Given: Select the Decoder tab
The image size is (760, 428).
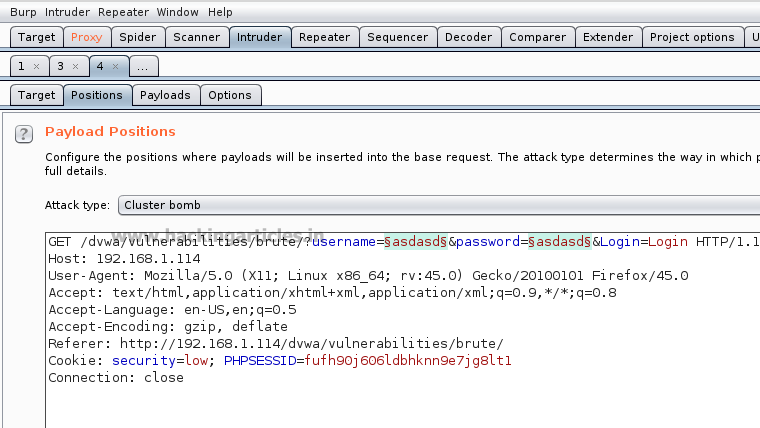Looking at the screenshot, I should [468, 37].
